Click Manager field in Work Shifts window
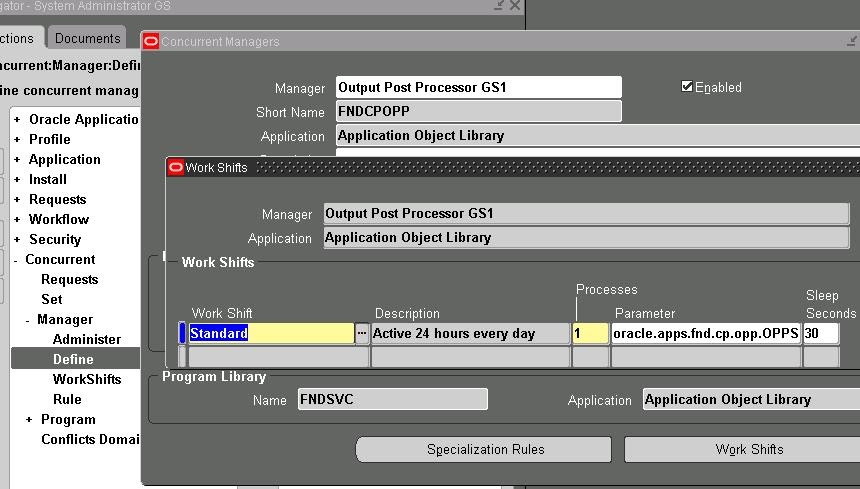Image resolution: width=860 pixels, height=489 pixels. (x=586, y=213)
